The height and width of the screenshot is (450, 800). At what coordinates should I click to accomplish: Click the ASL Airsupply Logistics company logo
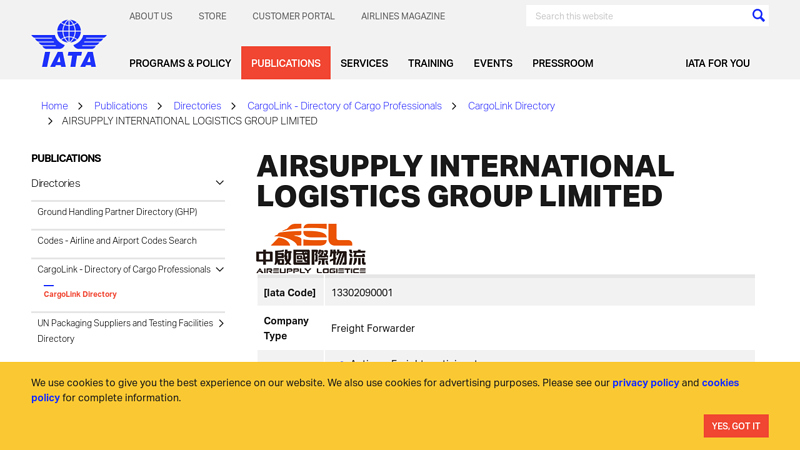311,248
